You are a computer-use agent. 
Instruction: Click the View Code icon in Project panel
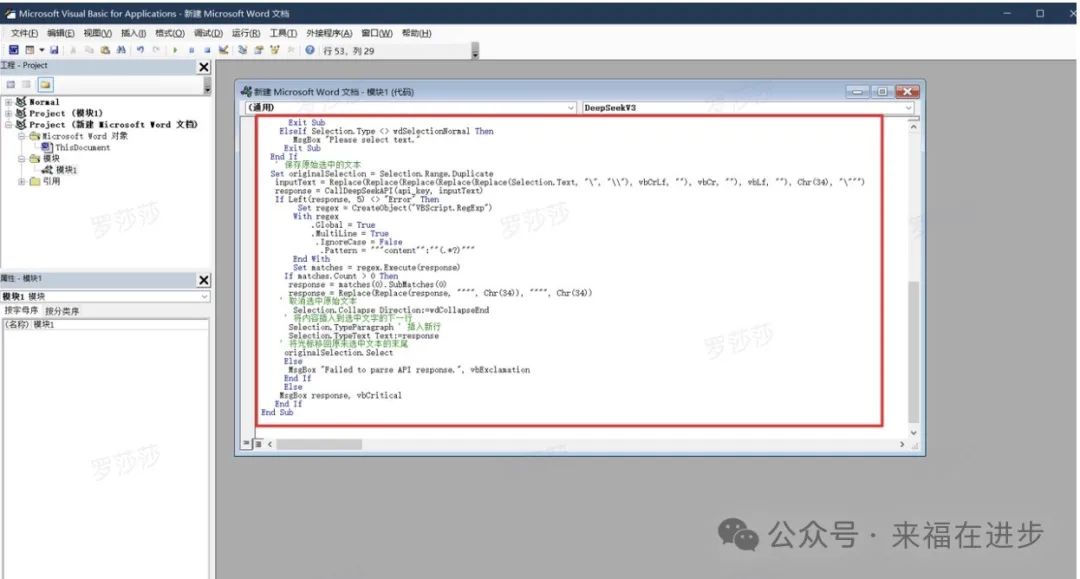point(10,85)
